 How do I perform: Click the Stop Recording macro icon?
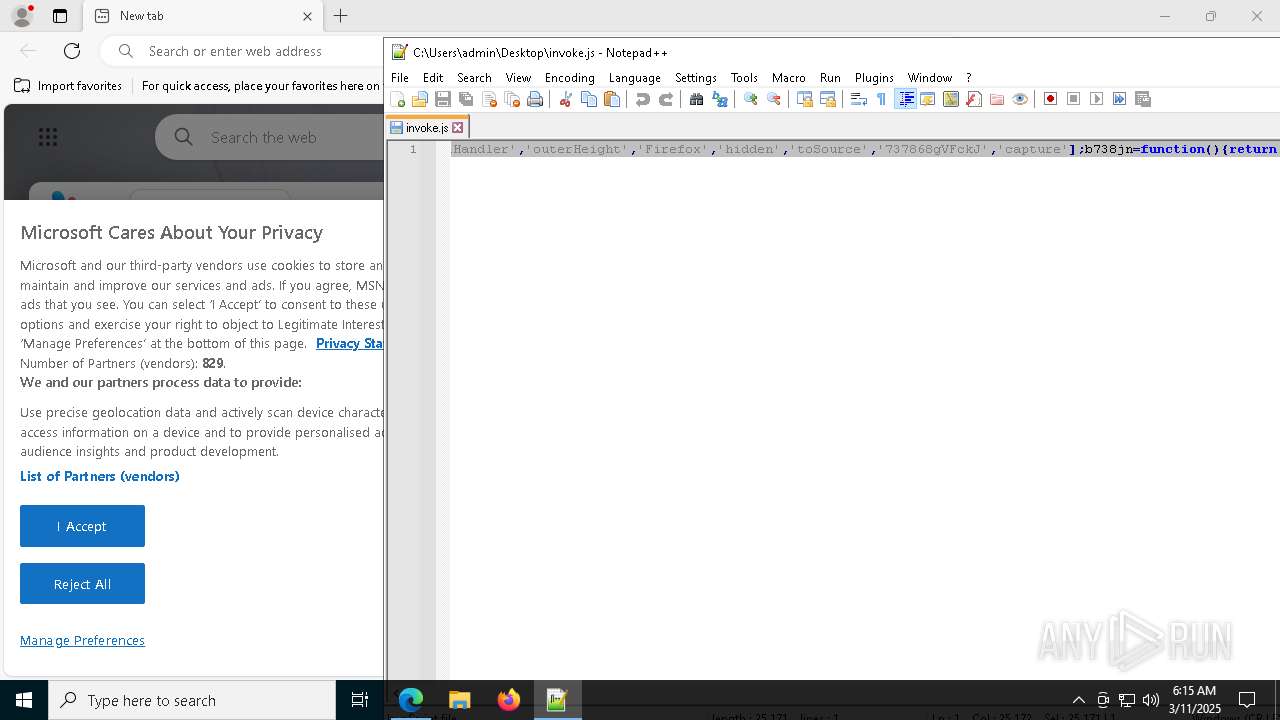[x=1073, y=99]
